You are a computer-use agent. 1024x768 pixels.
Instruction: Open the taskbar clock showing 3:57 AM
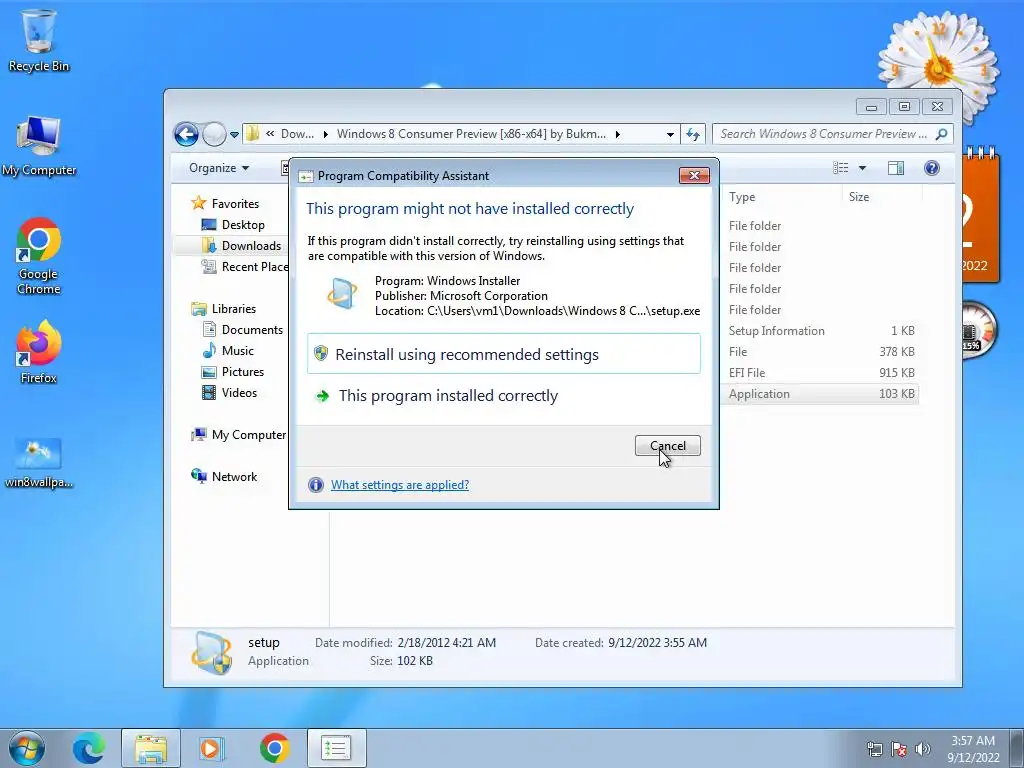973,749
